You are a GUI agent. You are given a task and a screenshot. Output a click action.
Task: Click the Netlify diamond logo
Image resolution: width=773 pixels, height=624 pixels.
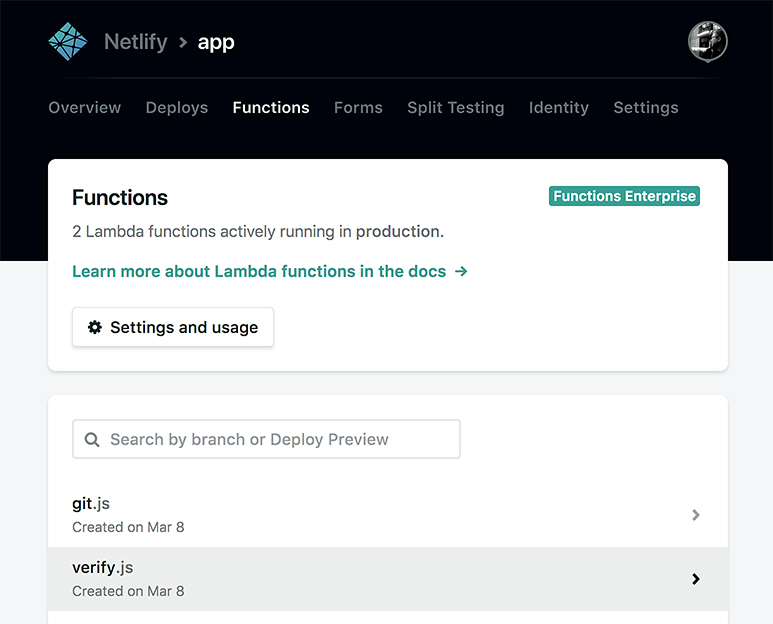click(68, 41)
